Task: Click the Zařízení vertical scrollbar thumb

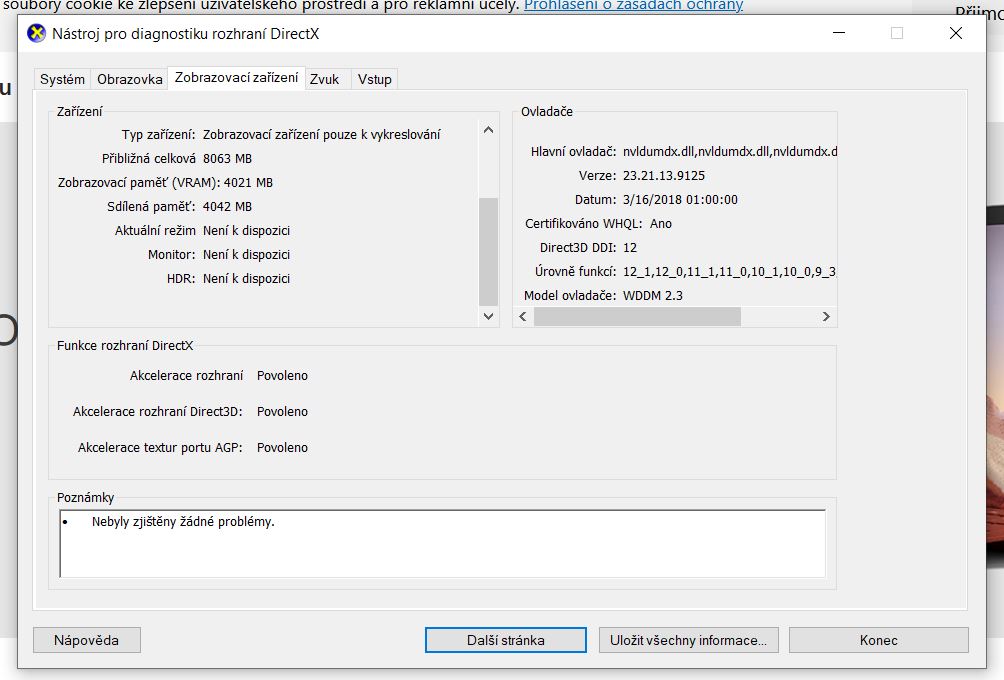Action: 489,252
